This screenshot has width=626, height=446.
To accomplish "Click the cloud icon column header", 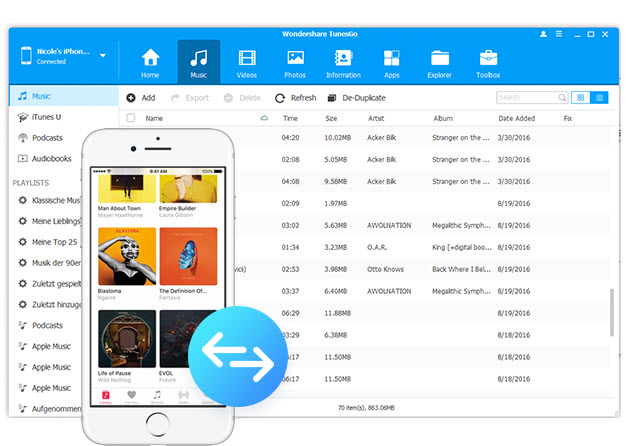I will [264, 118].
